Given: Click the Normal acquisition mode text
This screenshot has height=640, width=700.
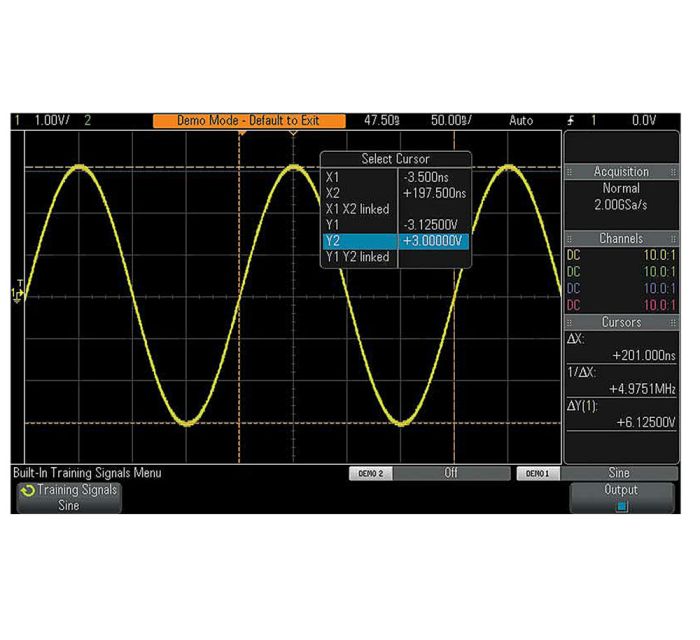Looking at the screenshot, I should tap(621, 188).
